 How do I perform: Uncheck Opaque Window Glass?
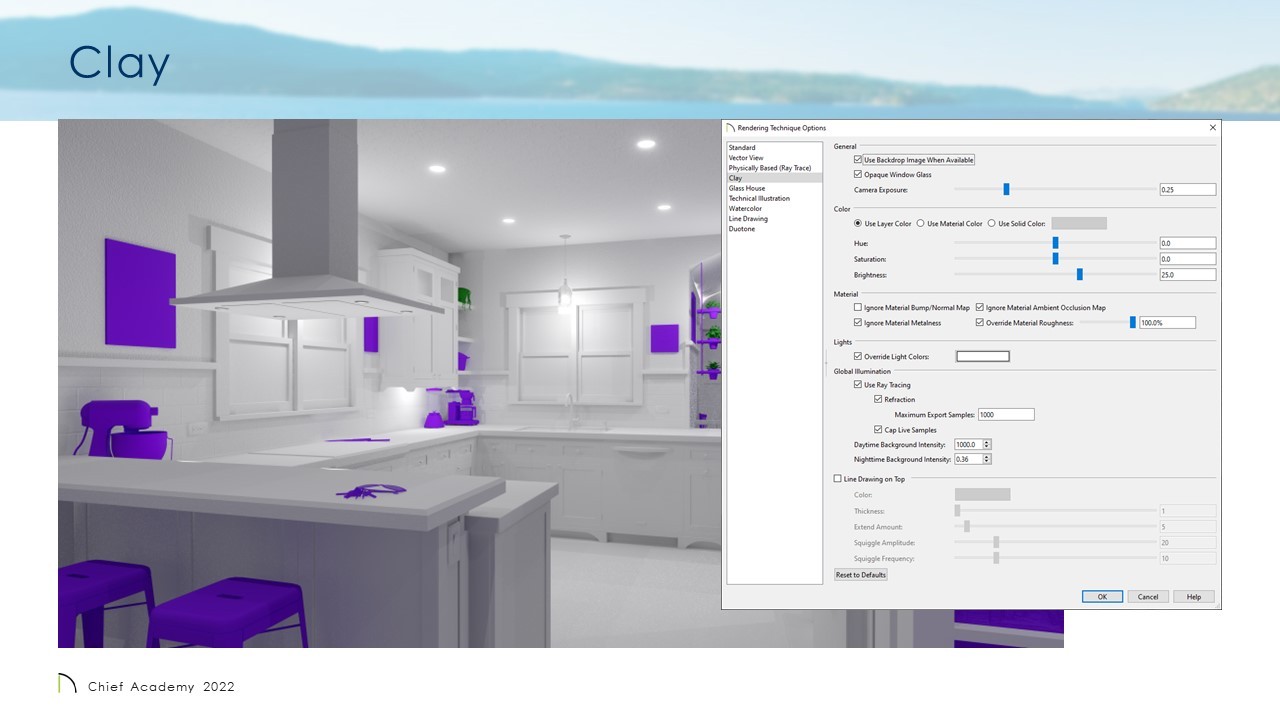click(x=858, y=175)
